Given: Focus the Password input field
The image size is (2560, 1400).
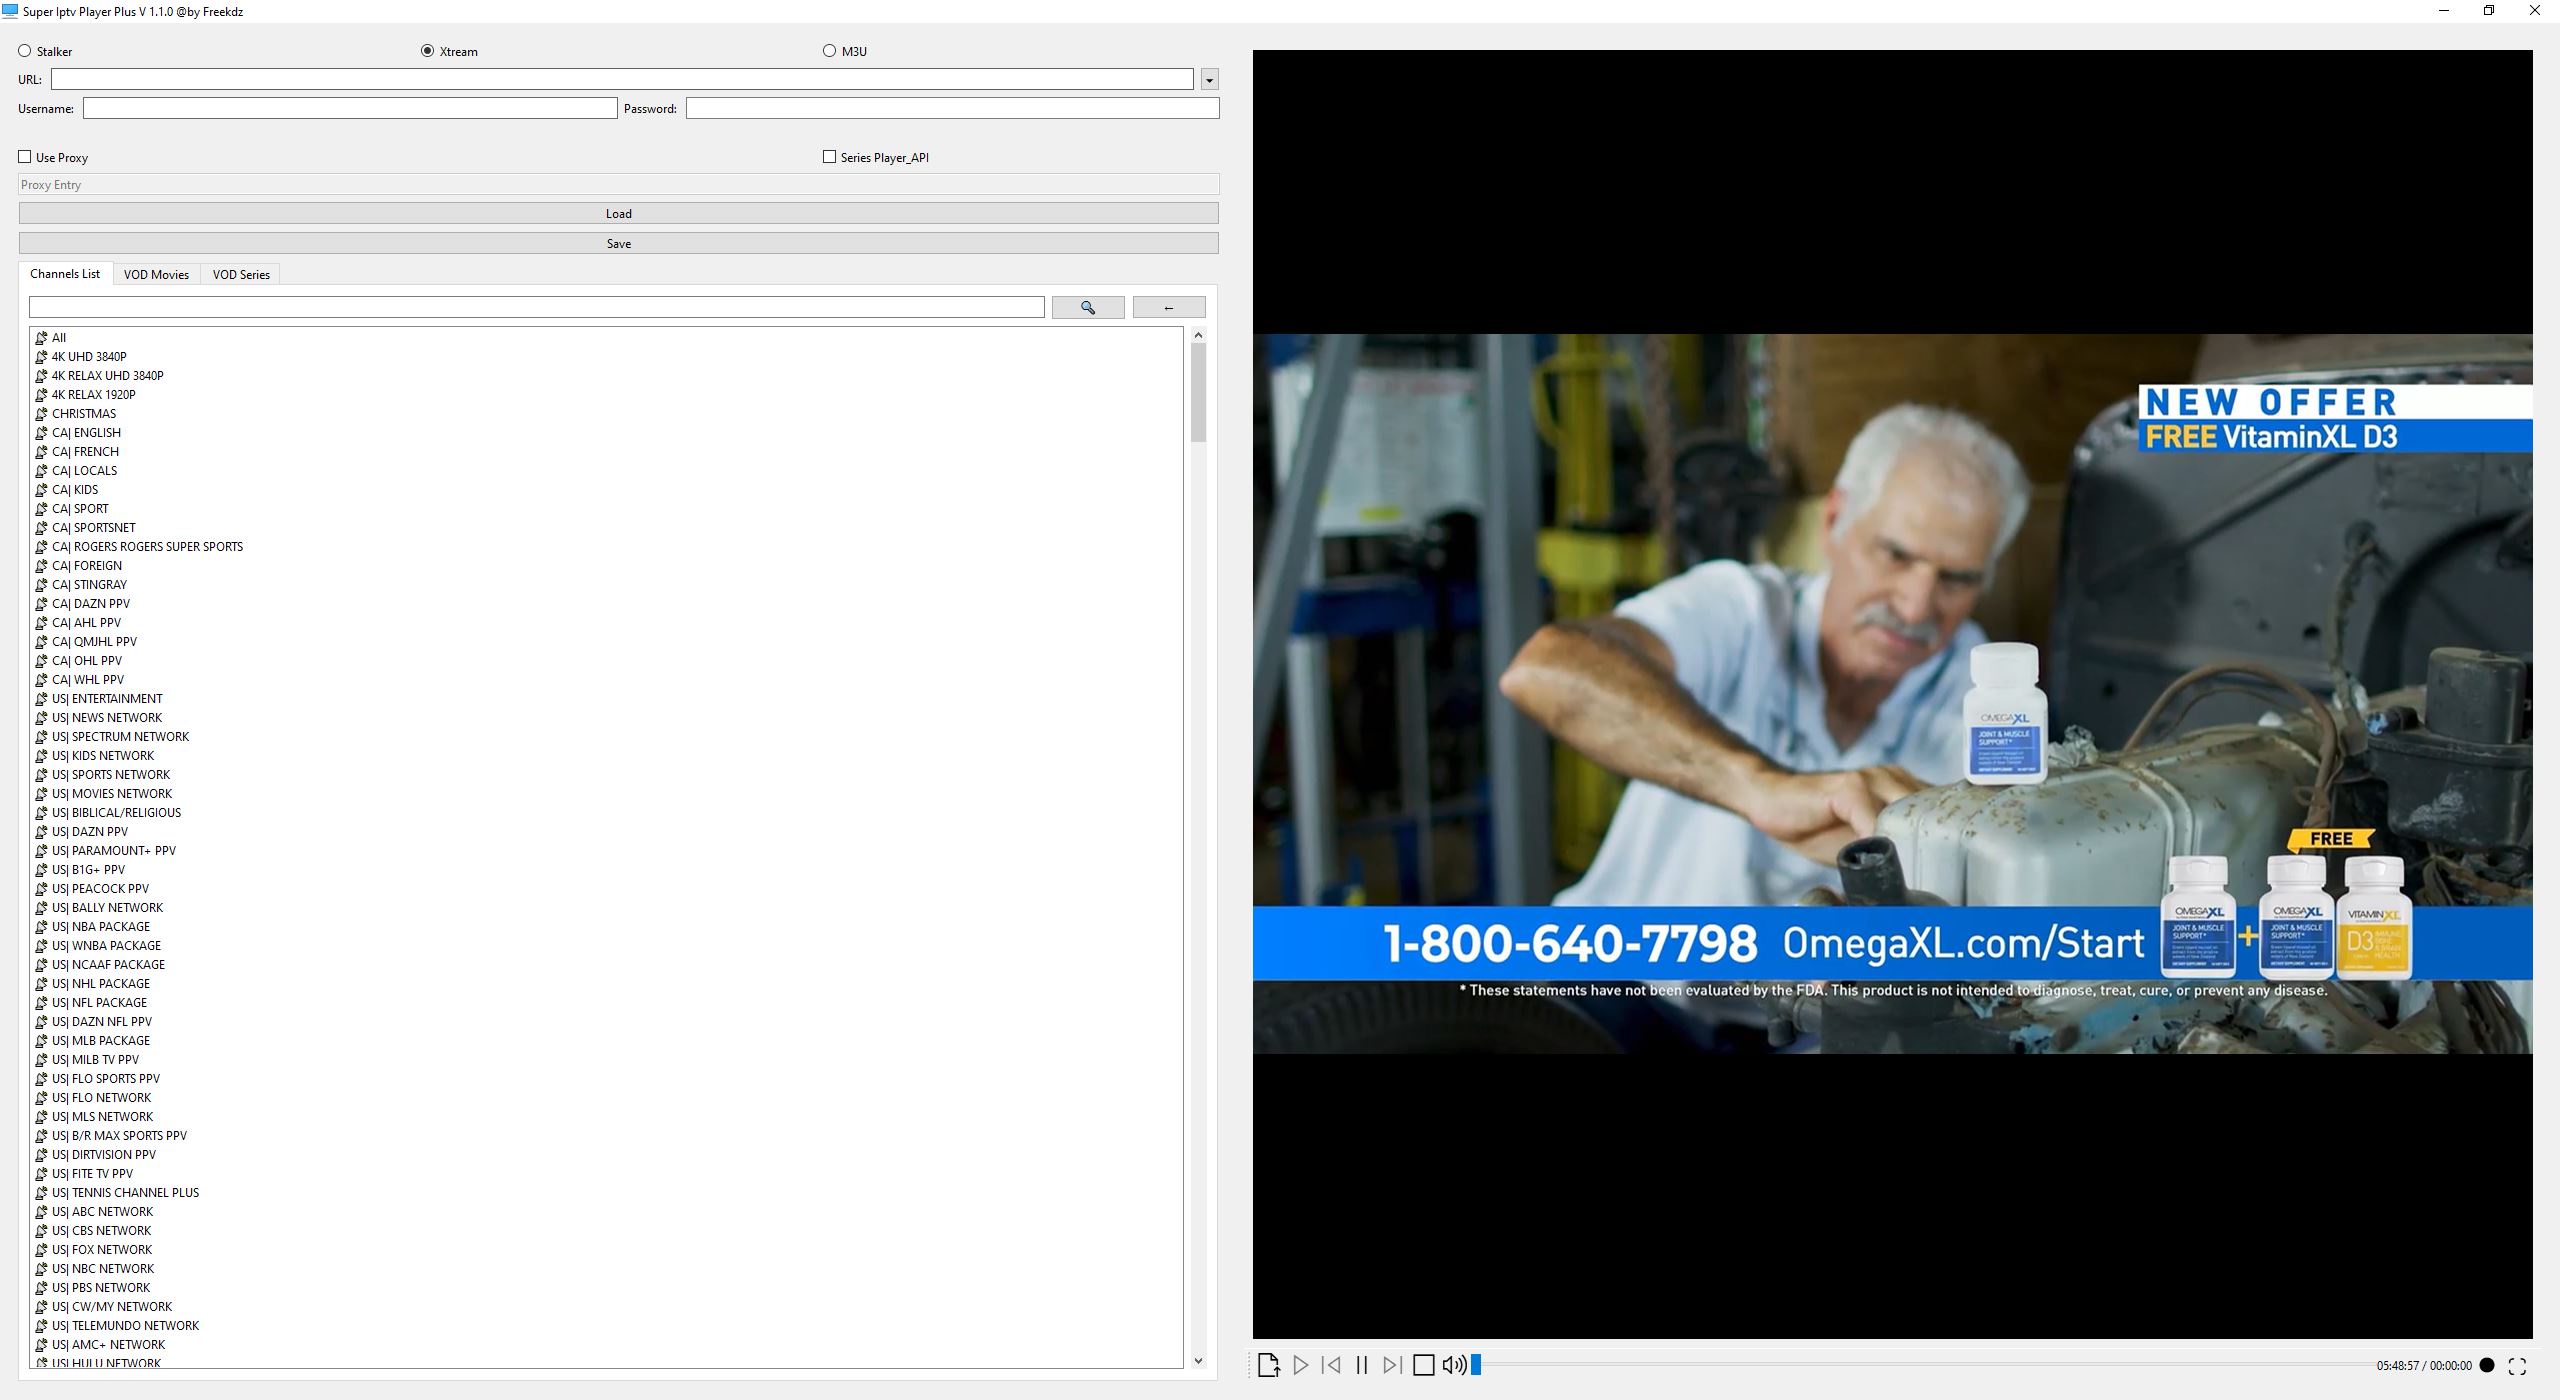Looking at the screenshot, I should coord(952,108).
